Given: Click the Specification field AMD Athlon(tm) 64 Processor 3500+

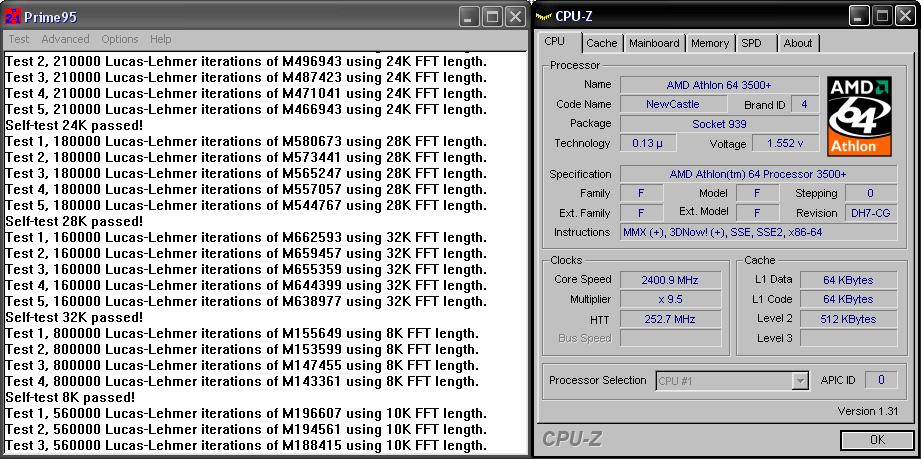Looking at the screenshot, I should 759,175.
